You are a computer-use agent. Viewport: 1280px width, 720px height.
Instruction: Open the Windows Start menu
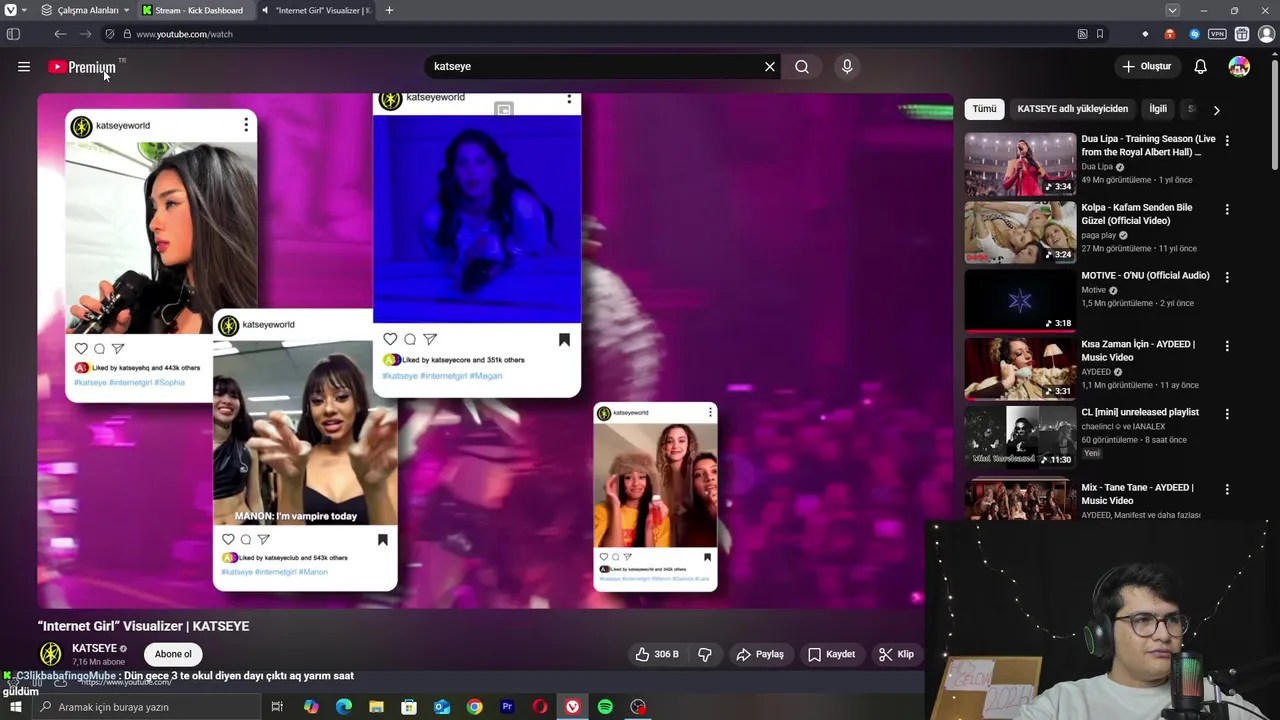pos(15,707)
